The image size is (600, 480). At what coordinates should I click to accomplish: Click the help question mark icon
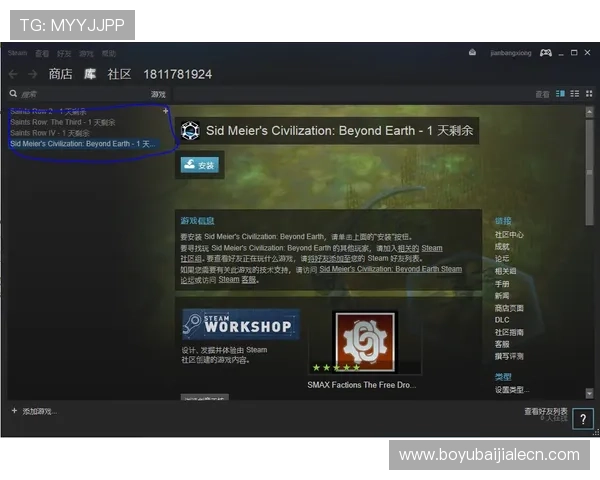coord(583,420)
